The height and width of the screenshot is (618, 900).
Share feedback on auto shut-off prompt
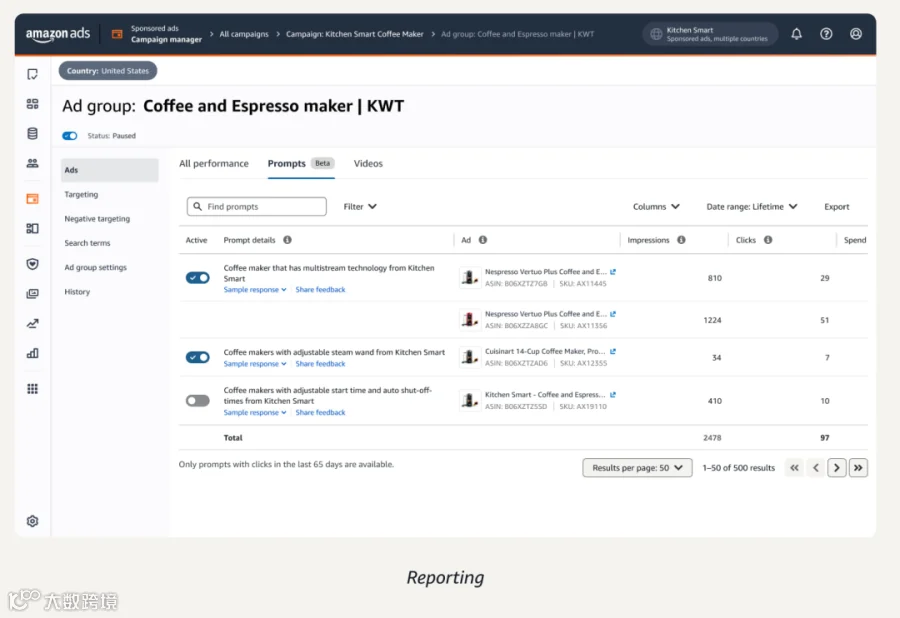pos(320,413)
